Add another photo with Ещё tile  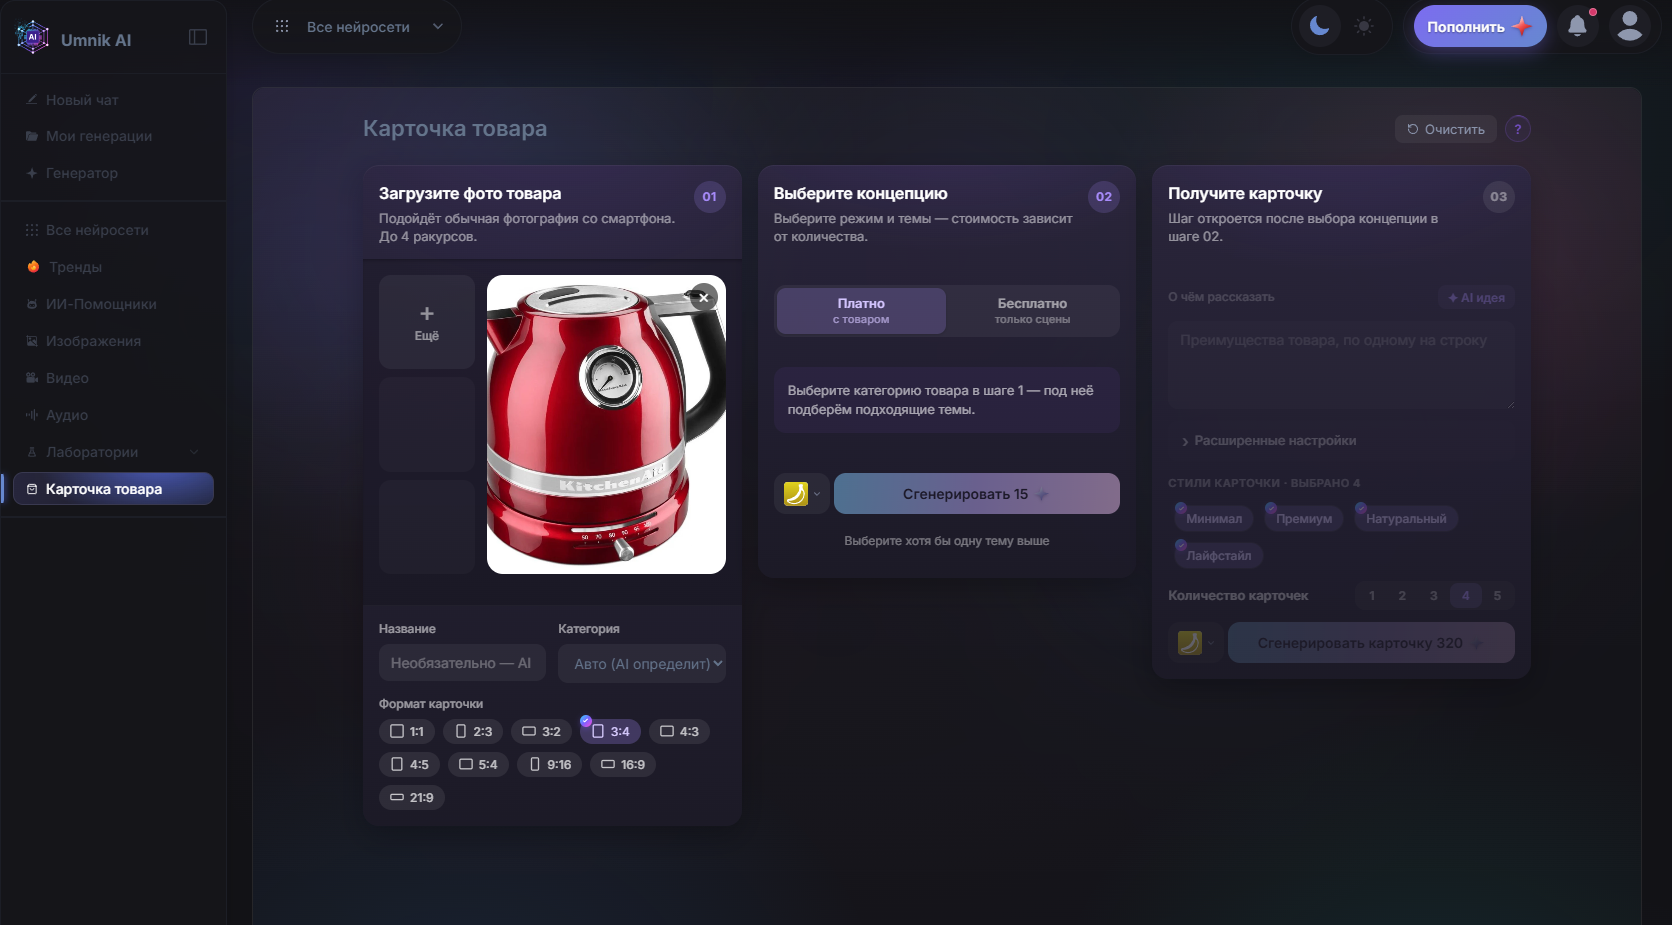point(427,322)
